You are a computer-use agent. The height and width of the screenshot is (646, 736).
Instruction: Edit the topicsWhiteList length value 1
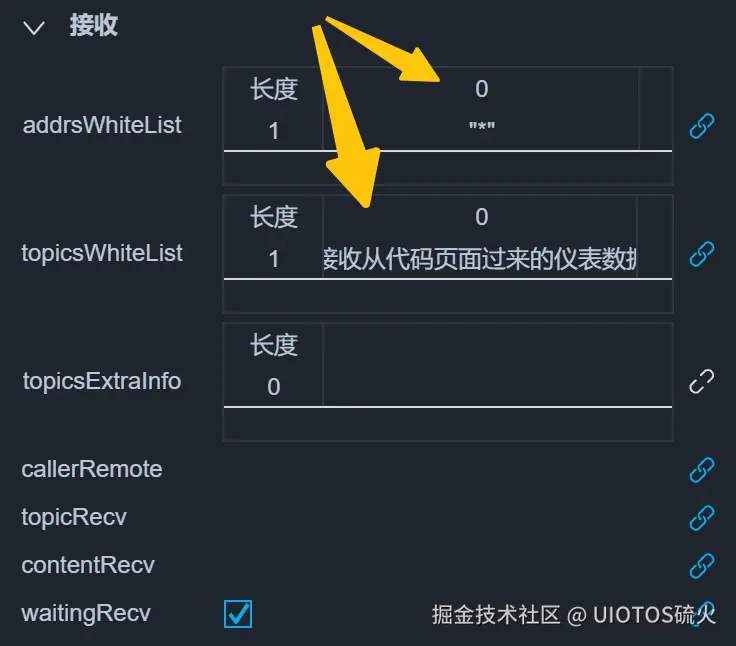pos(274,259)
